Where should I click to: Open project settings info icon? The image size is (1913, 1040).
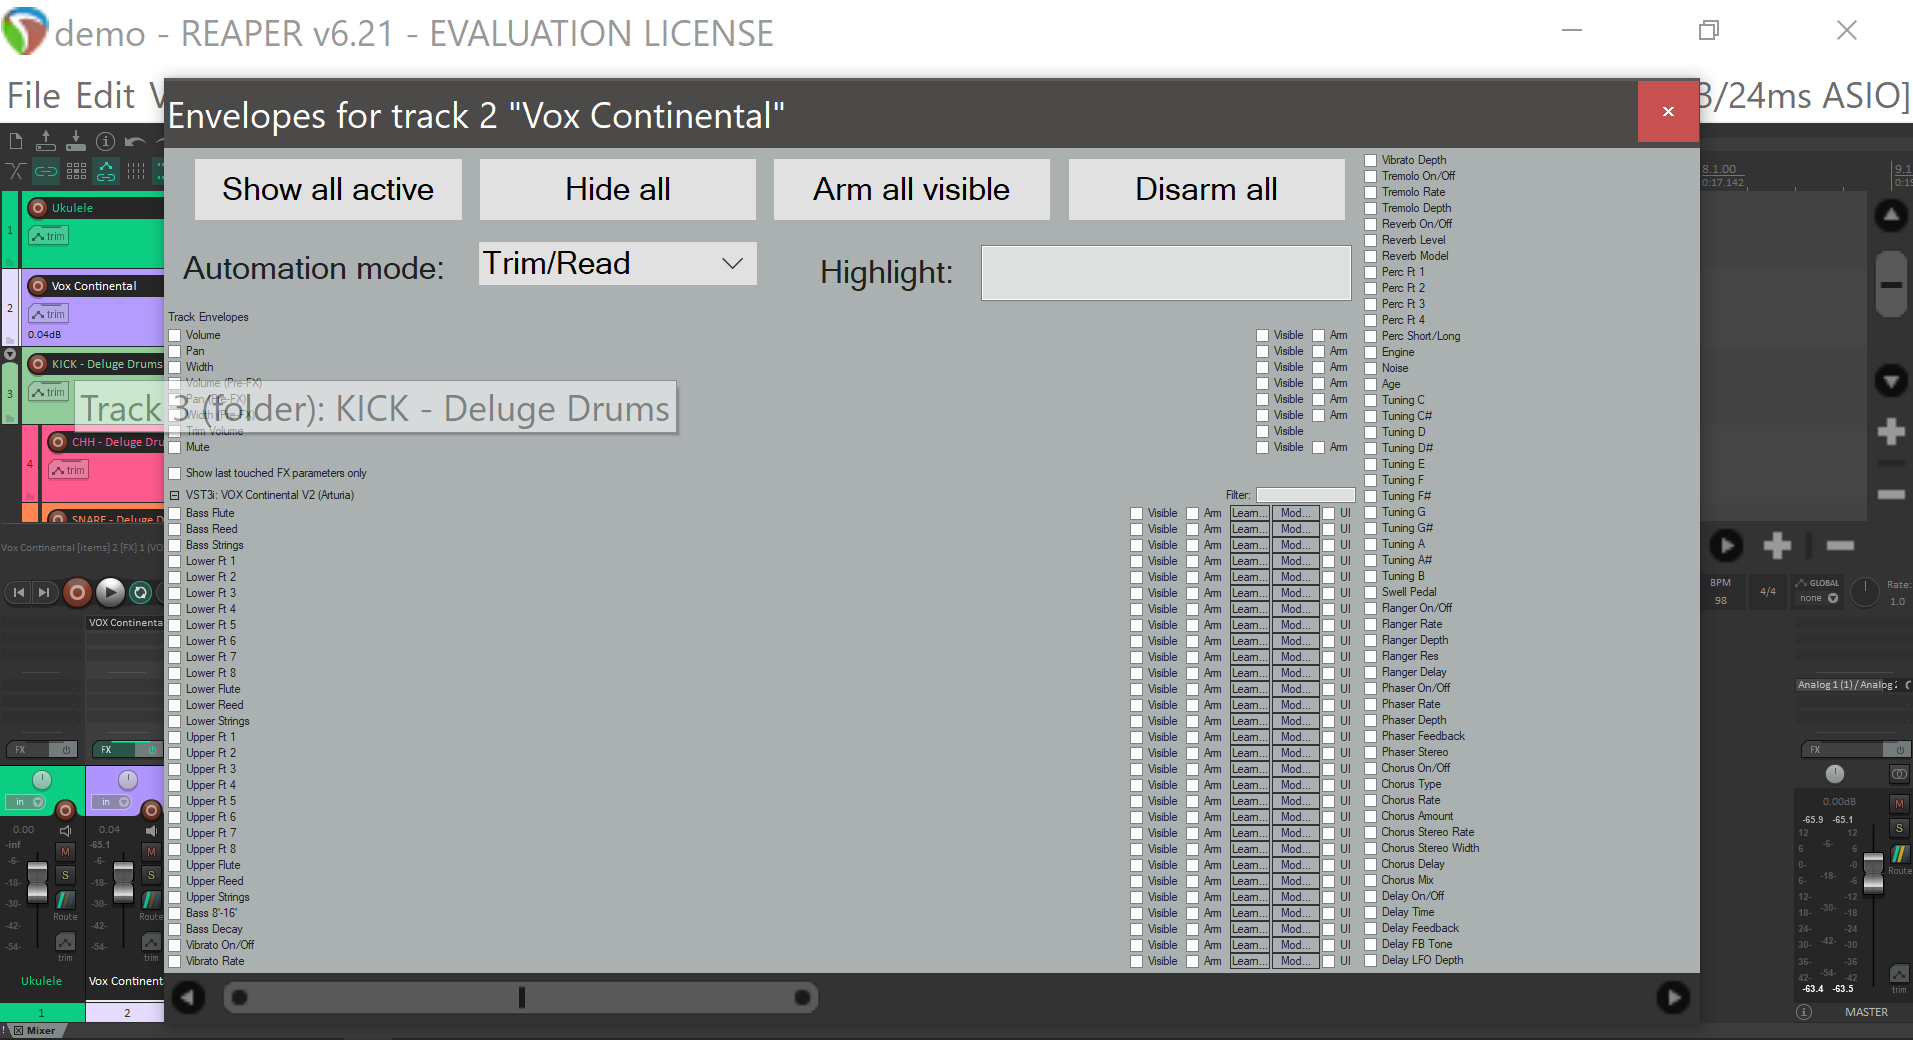105,141
